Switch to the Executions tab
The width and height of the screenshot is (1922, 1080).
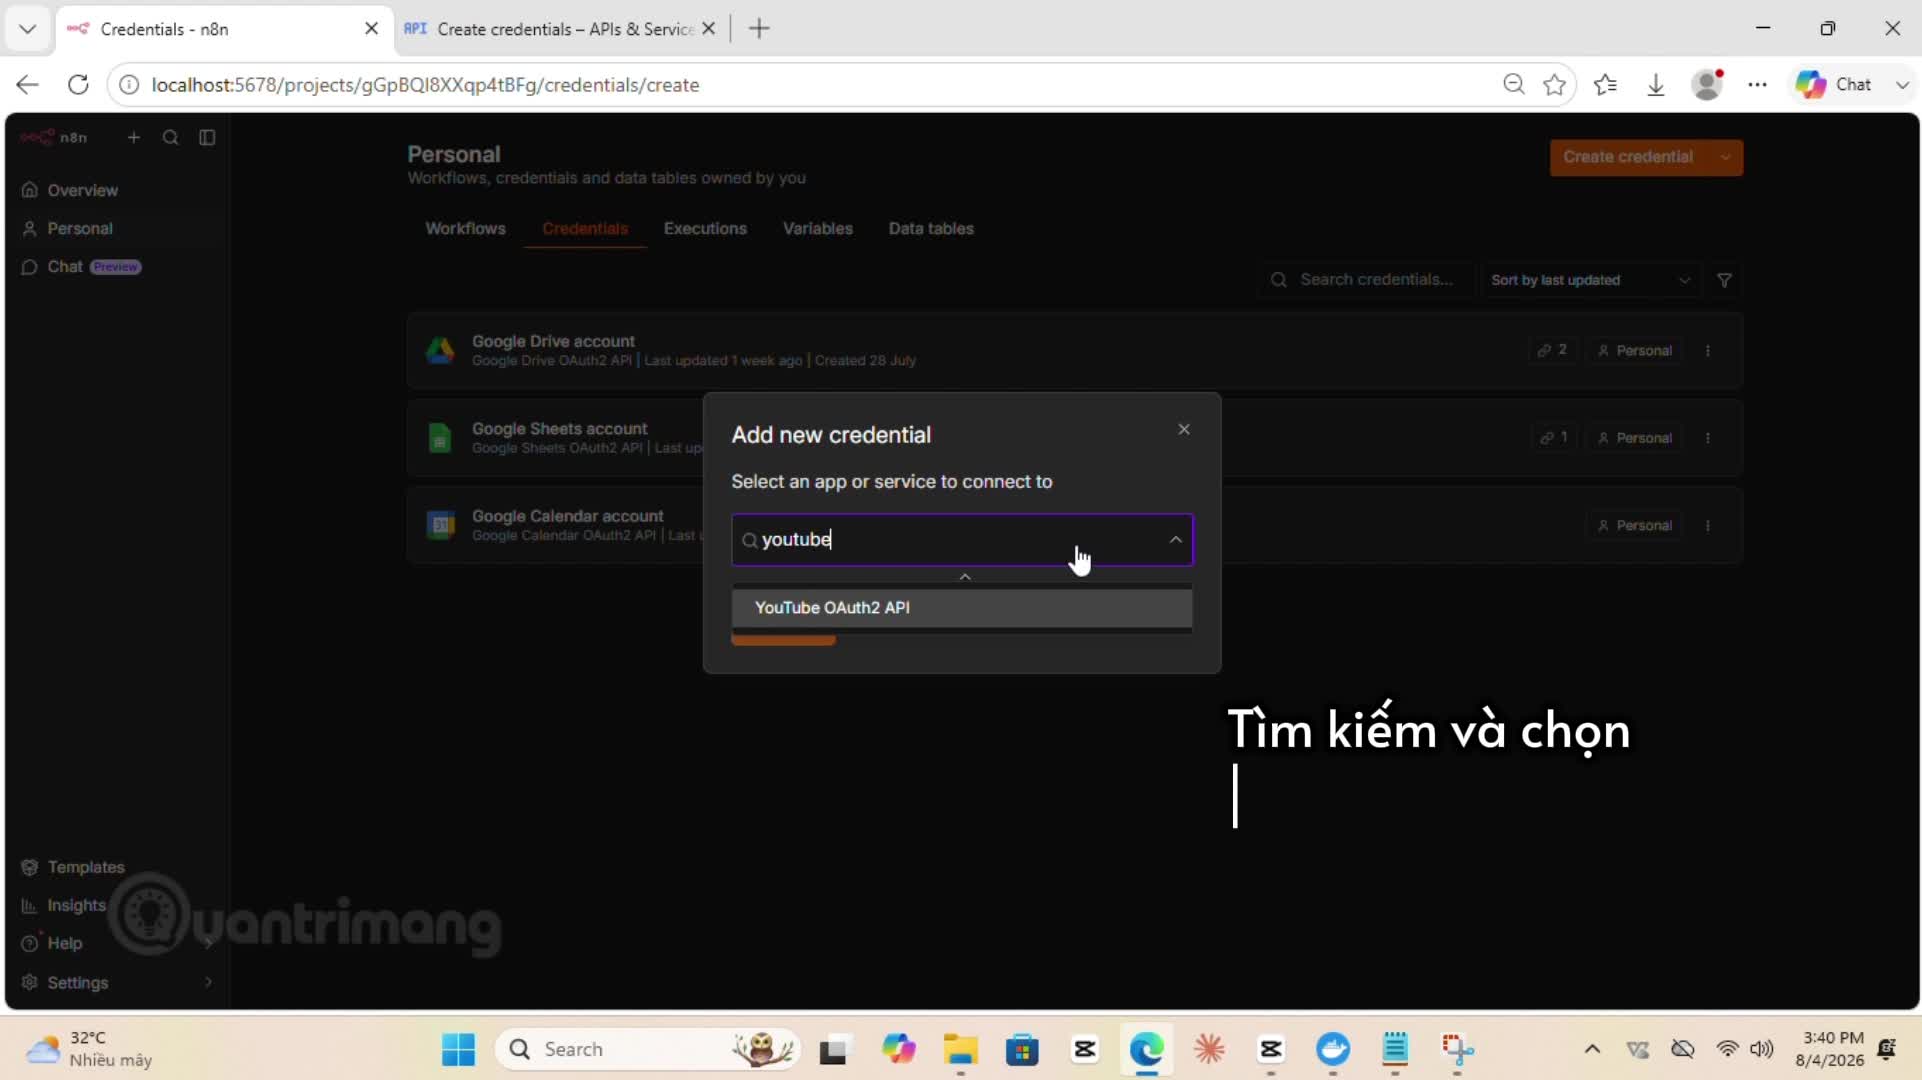705,228
